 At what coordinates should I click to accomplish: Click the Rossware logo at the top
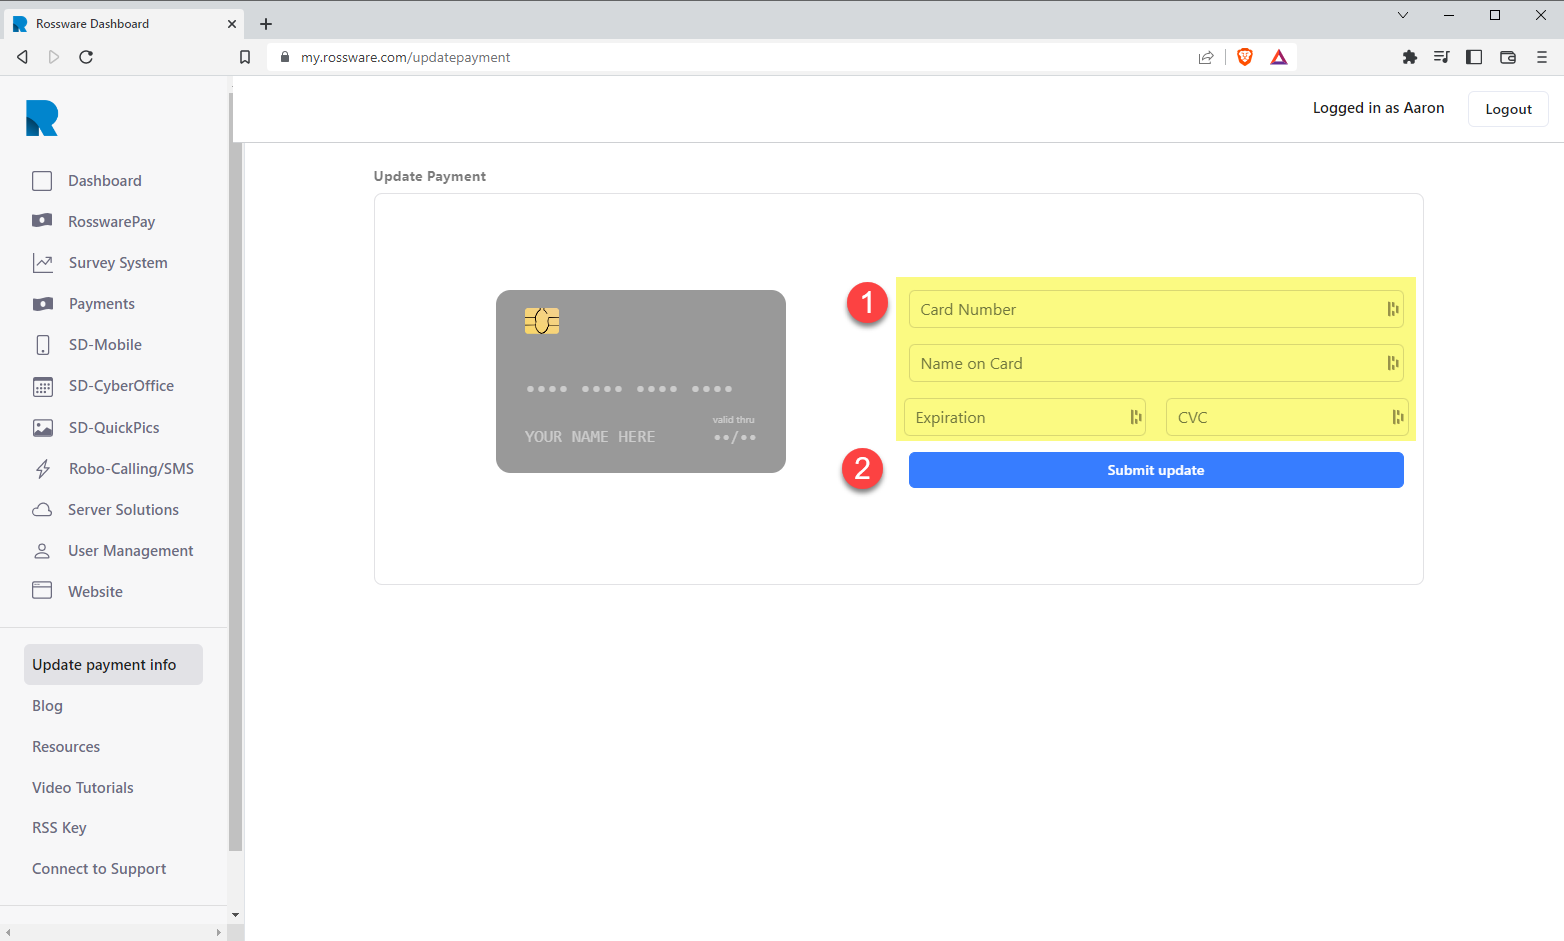tap(41, 117)
